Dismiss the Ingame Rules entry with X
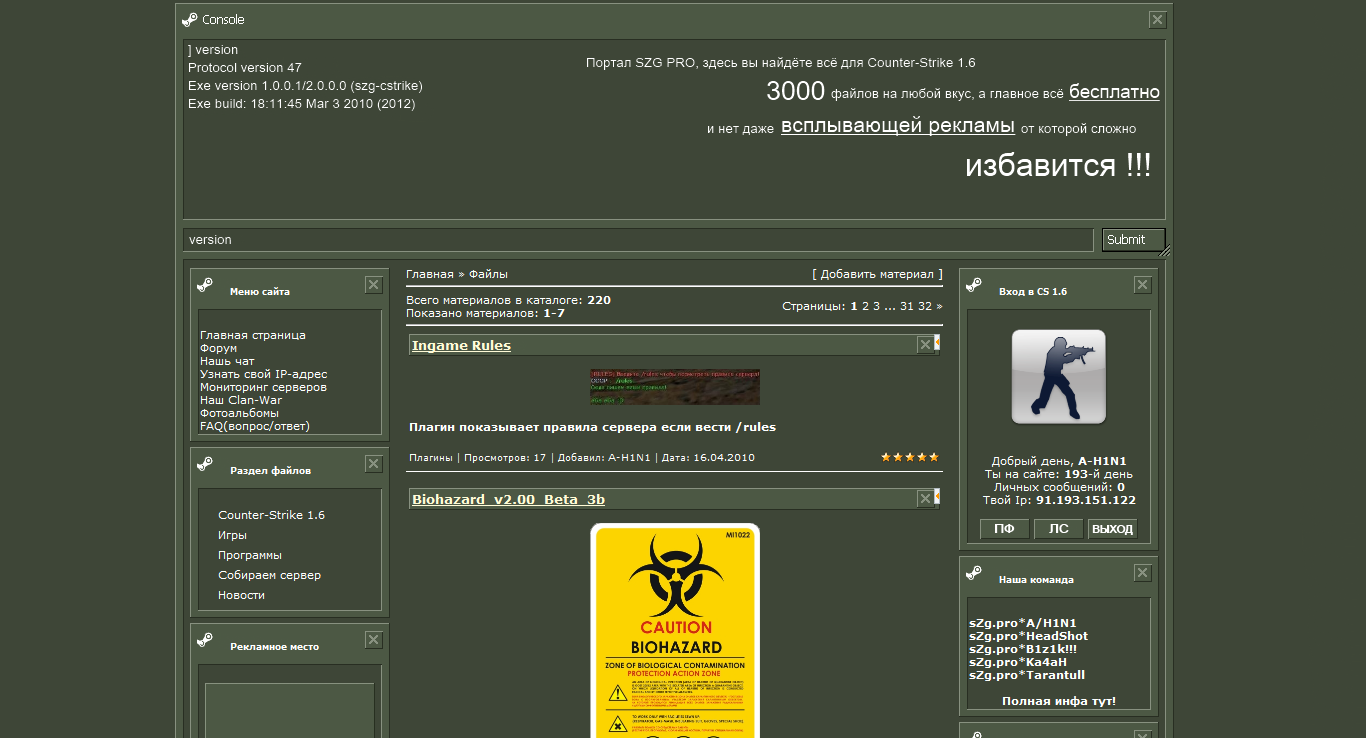The height and width of the screenshot is (738, 1366). [925, 345]
